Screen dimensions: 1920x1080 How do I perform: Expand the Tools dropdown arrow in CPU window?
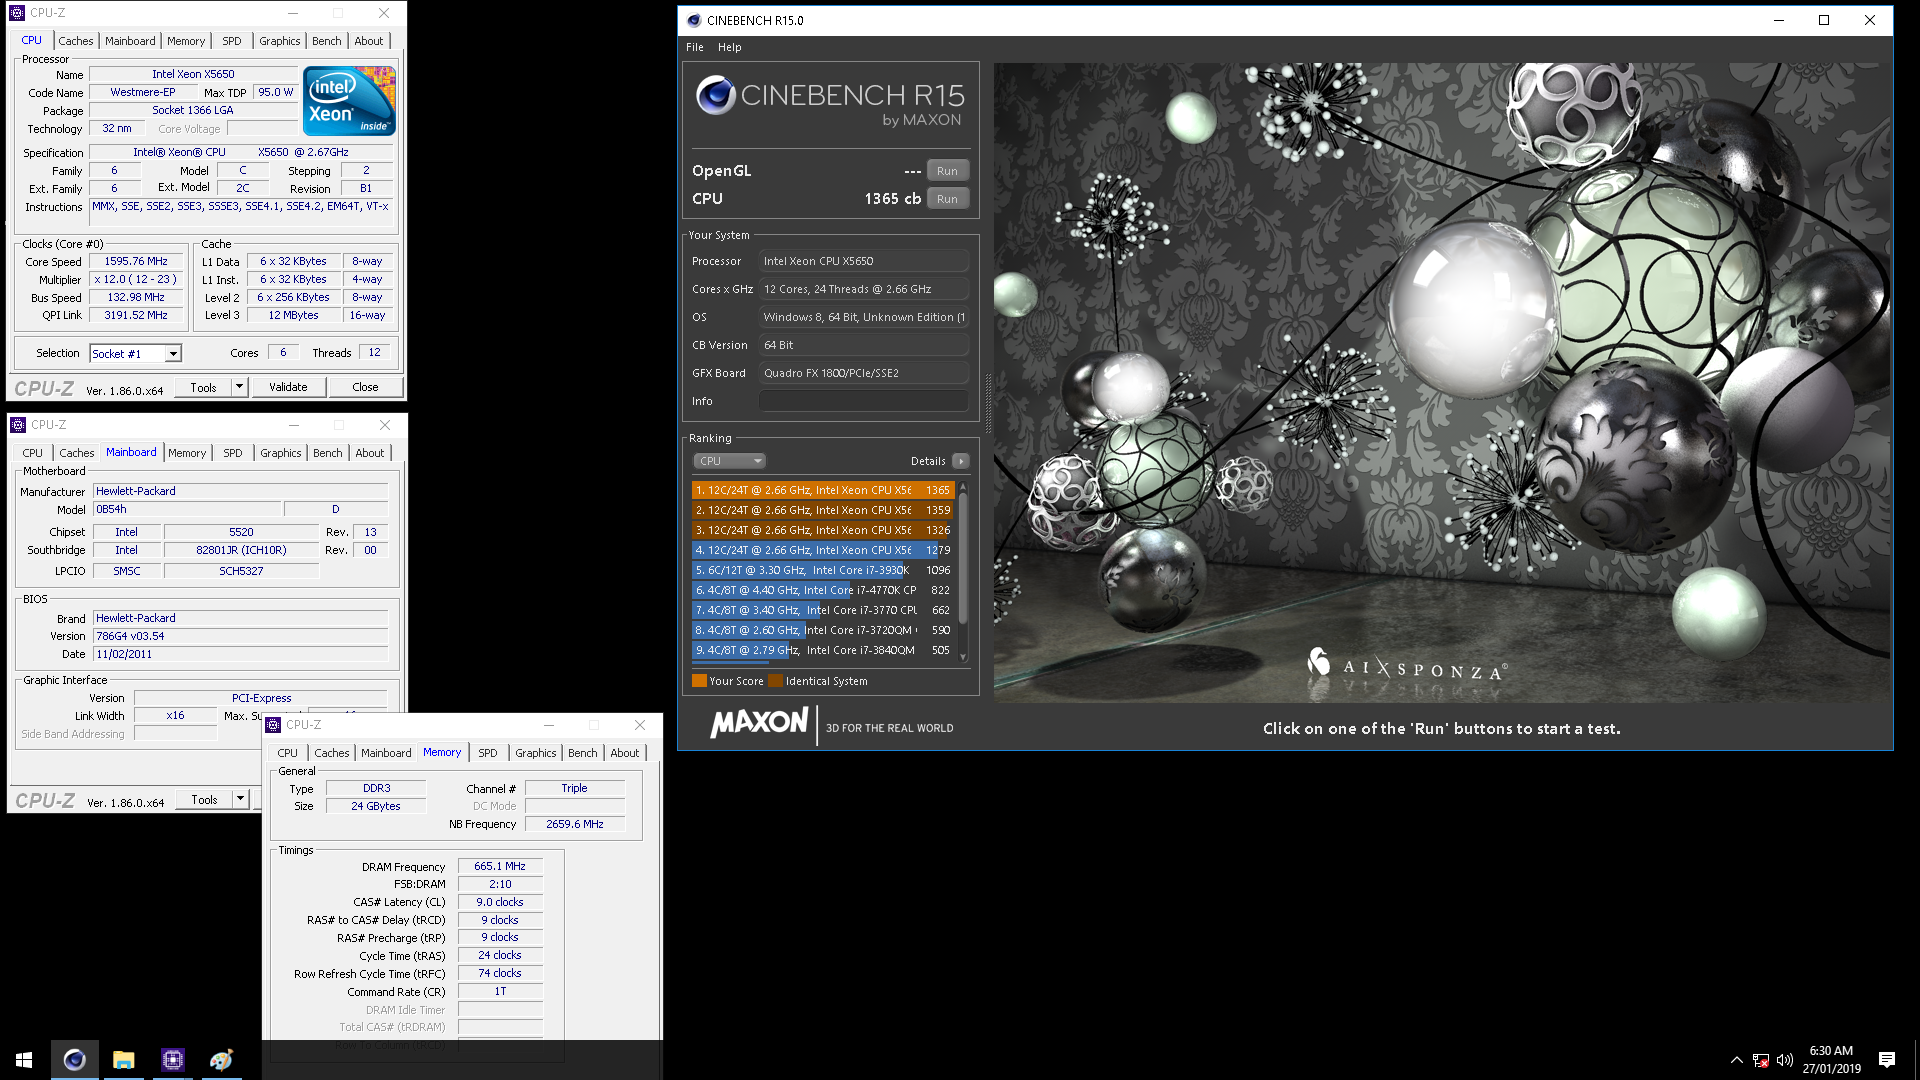point(239,387)
